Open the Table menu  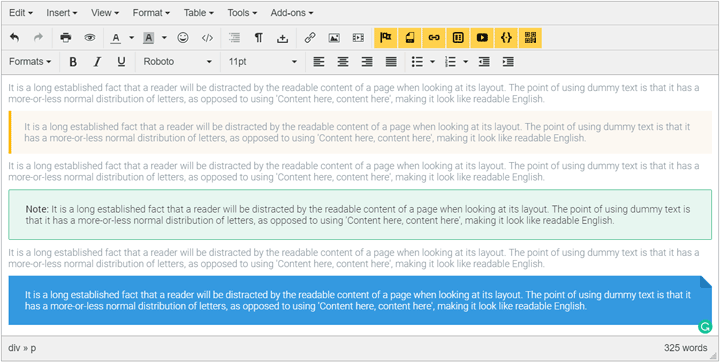[199, 13]
